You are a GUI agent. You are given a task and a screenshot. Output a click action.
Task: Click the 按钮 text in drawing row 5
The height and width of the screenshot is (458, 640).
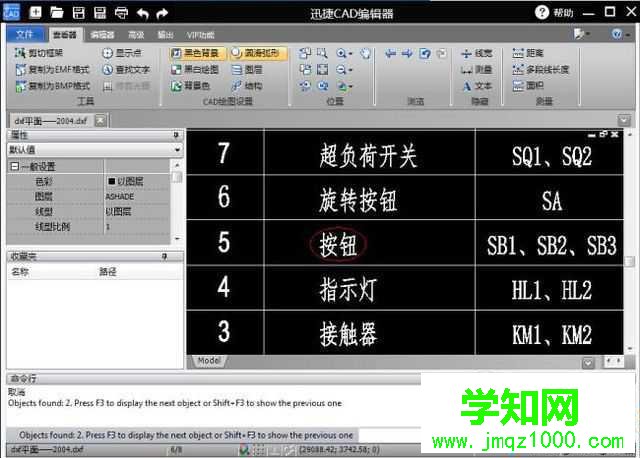(338, 245)
